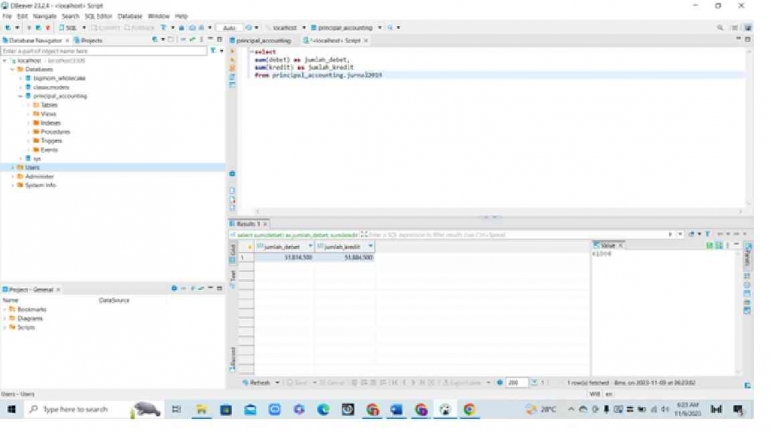The height and width of the screenshot is (433, 770).
Task: Collapse the Databases folder
Action: 13,70
